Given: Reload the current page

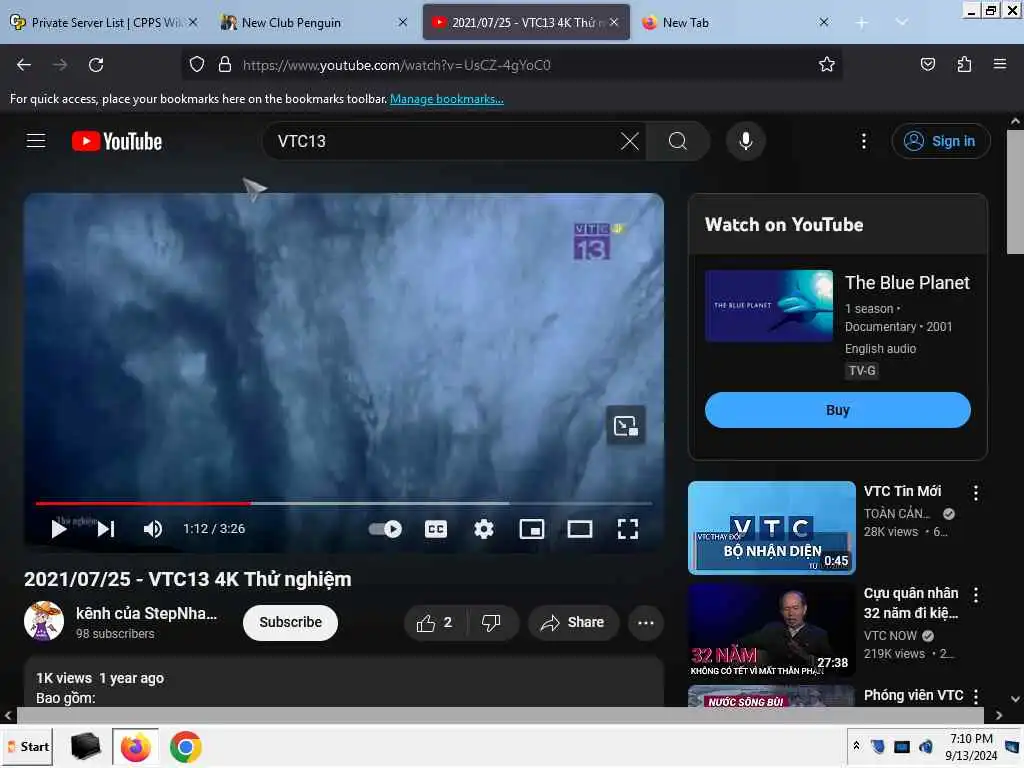Looking at the screenshot, I should (96, 65).
